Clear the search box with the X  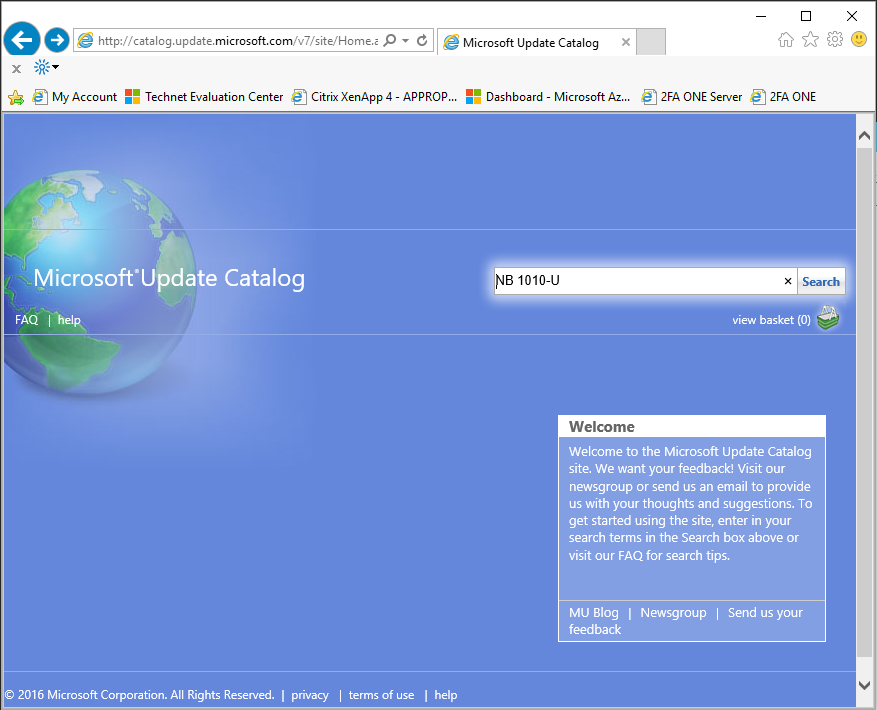tap(788, 281)
